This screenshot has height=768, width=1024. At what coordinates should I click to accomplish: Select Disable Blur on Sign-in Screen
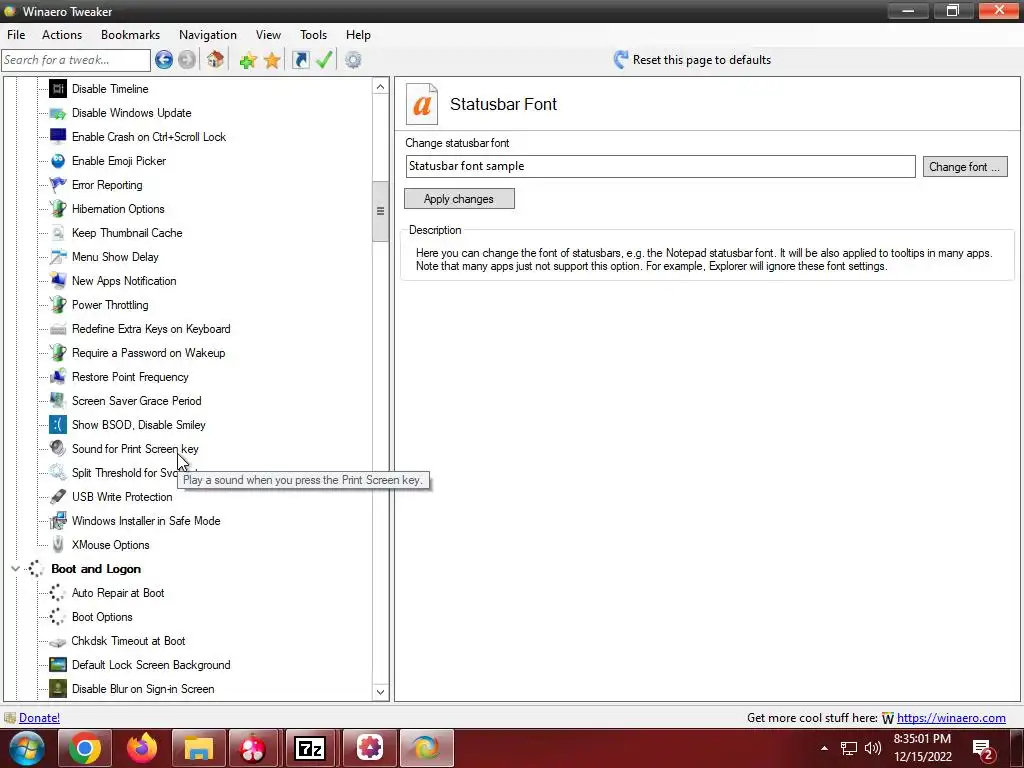pos(143,689)
